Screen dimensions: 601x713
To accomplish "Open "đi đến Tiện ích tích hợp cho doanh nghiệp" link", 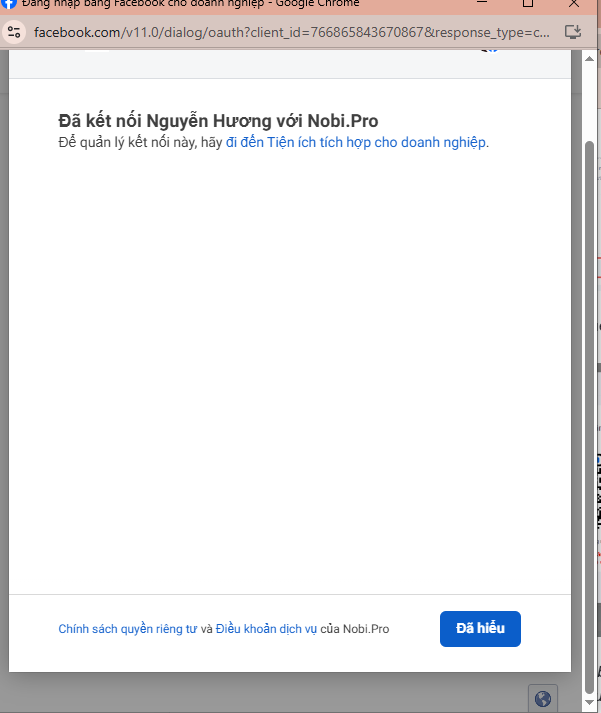I will click(356, 142).
